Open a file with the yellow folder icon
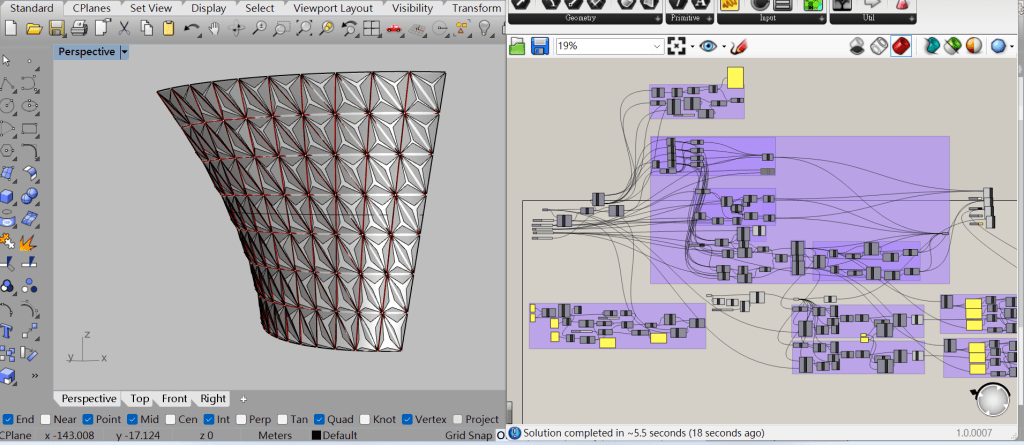Viewport: 1024px width, 445px height. click(x=34, y=28)
